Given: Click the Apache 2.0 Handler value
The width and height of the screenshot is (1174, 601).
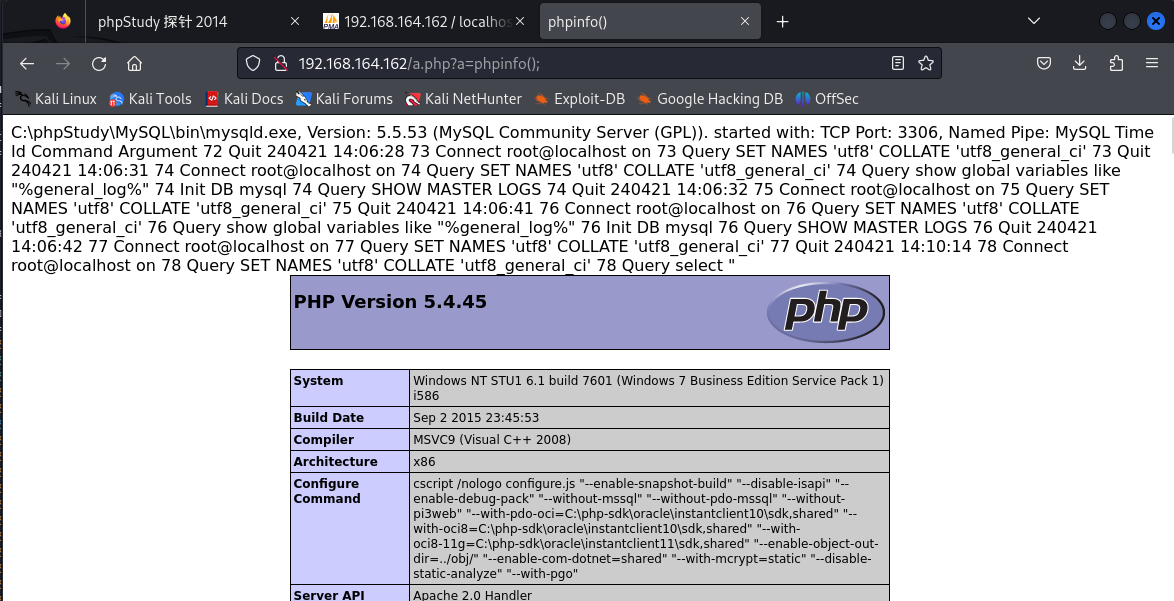Looking at the screenshot, I should [472, 595].
